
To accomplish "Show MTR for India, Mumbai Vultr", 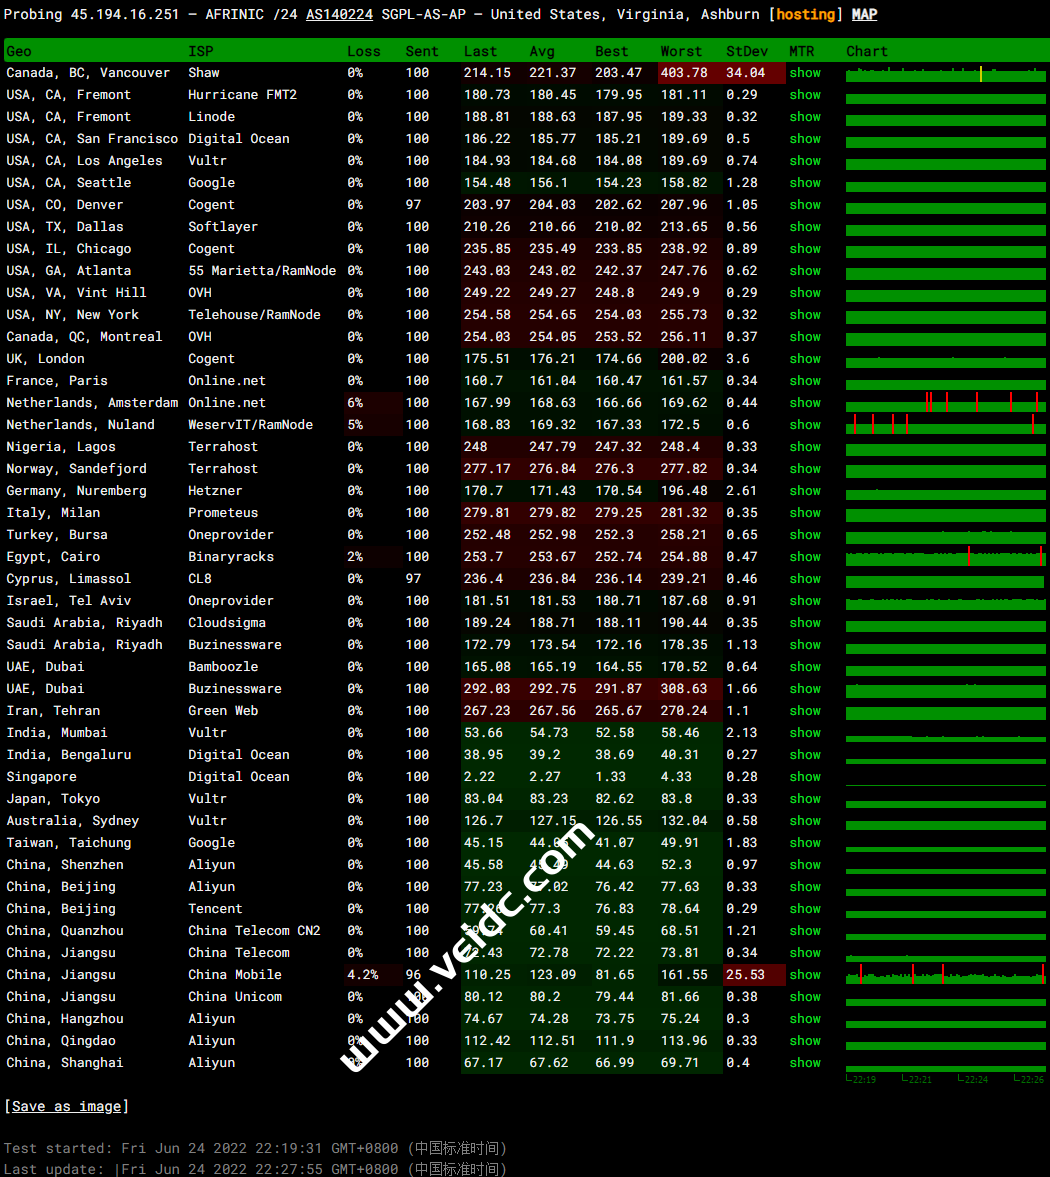I will point(805,733).
